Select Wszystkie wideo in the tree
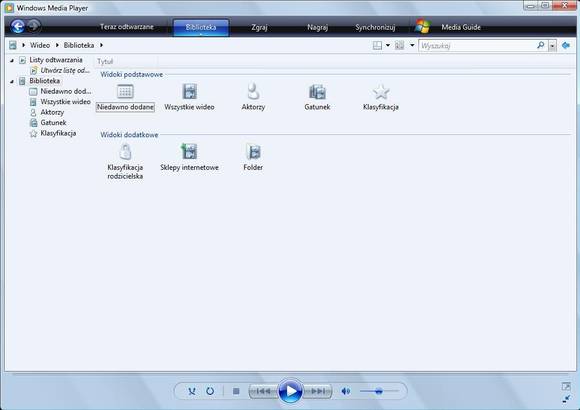 click(x=65, y=101)
